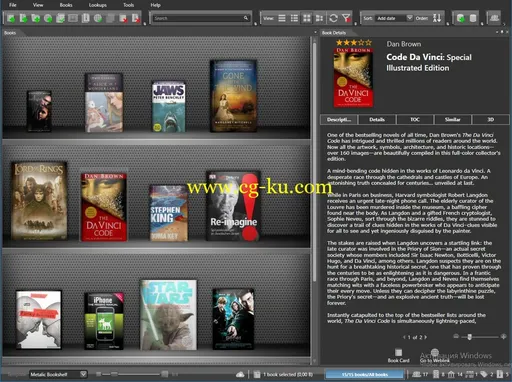
Task: Click the publishers icon showing 14
Action: pyautogui.click(x=451, y=374)
